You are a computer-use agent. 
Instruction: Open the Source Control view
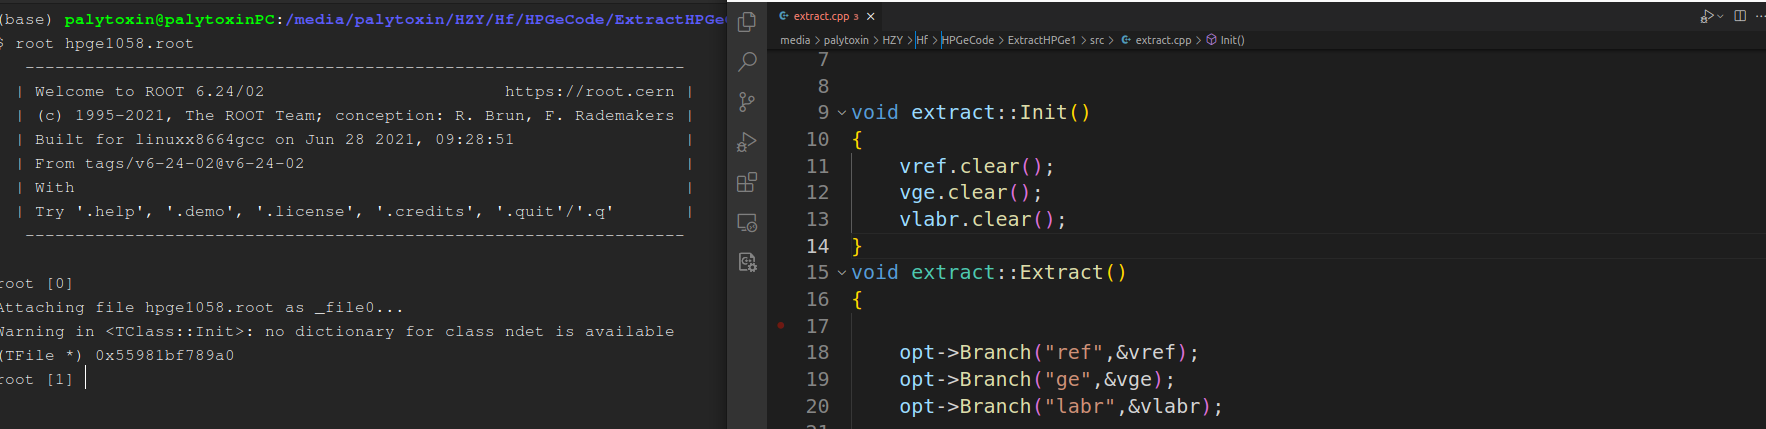[747, 102]
